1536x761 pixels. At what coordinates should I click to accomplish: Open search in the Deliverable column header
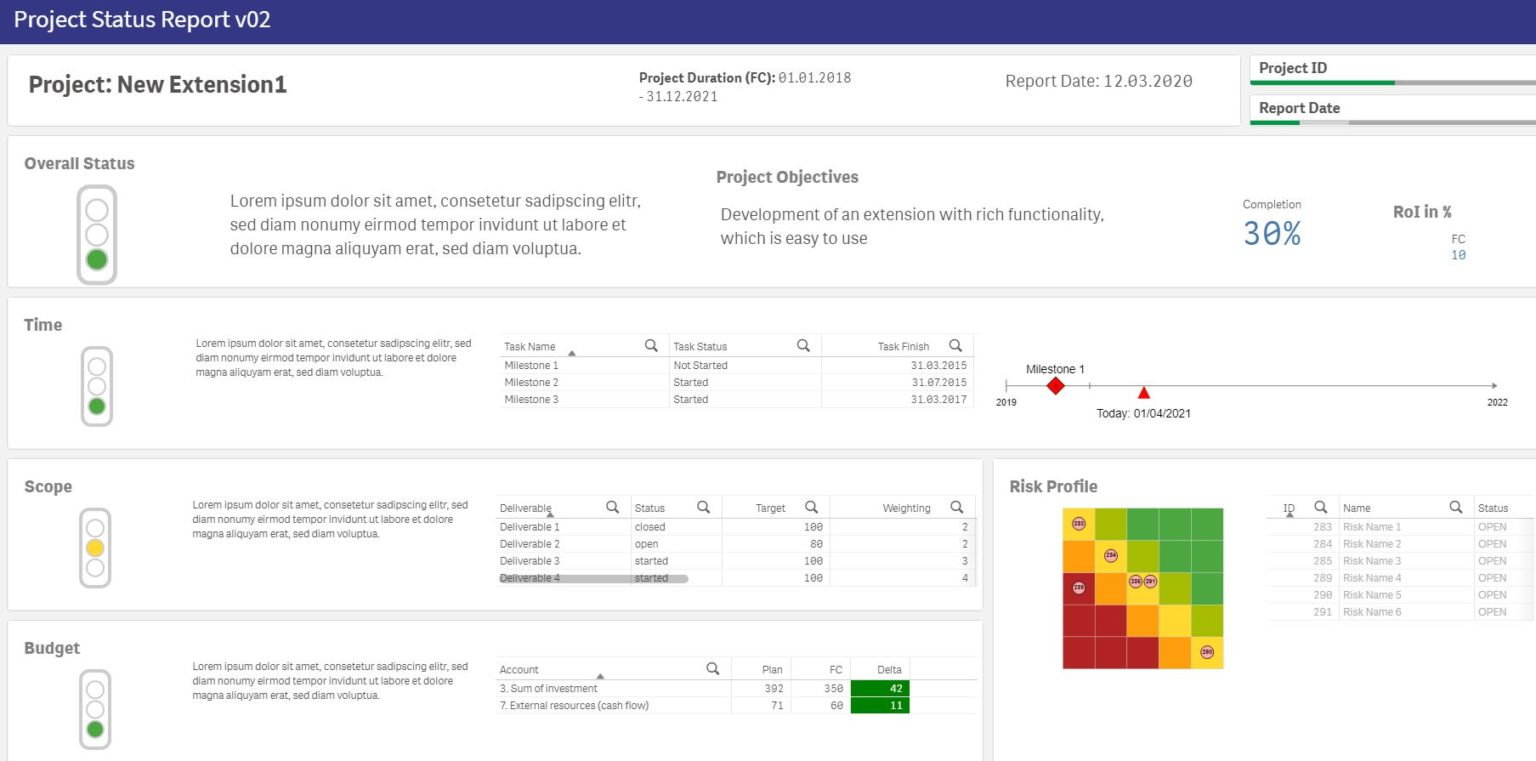(612, 507)
